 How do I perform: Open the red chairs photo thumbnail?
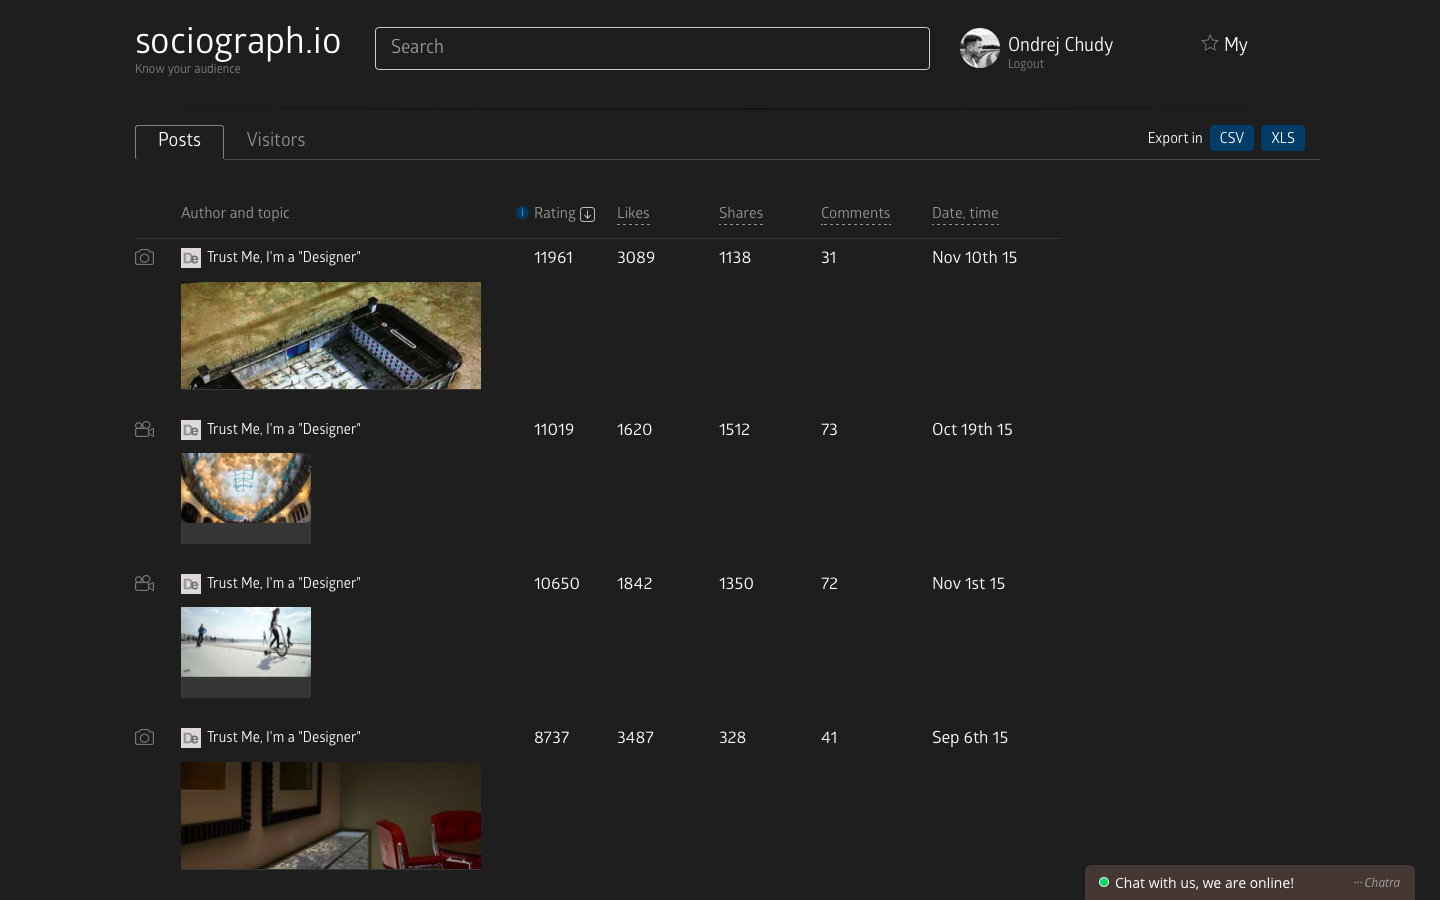point(331,816)
